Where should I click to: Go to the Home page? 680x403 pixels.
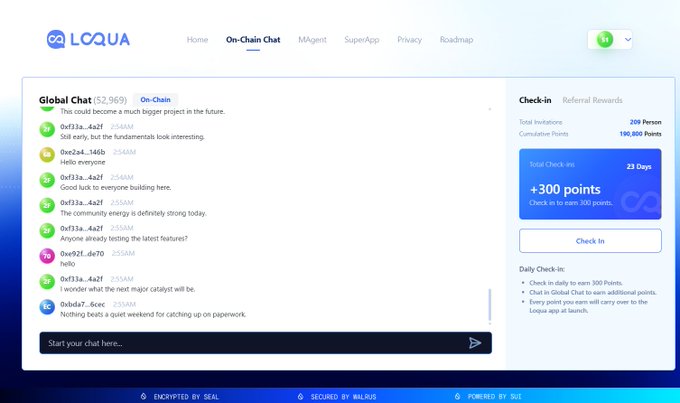[197, 39]
